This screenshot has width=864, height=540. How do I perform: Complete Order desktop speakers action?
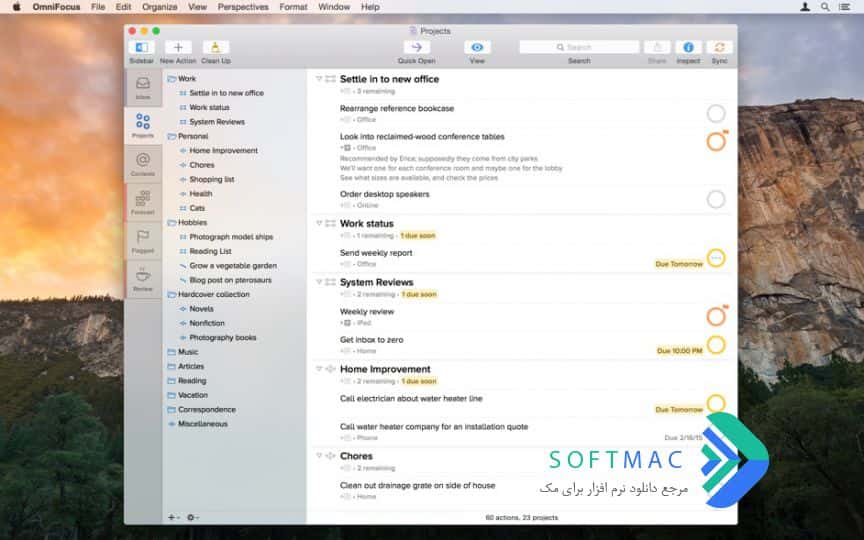pos(716,199)
